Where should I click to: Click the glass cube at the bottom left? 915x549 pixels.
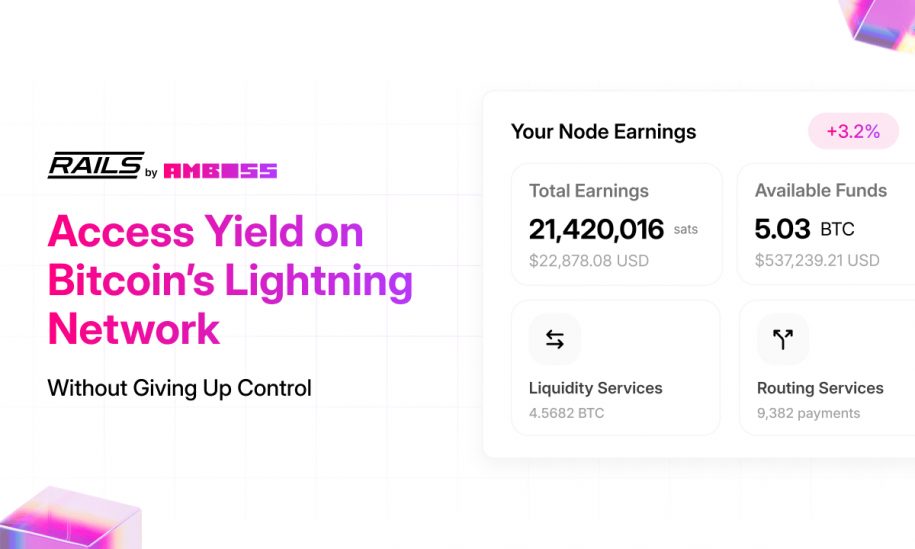pos(70,518)
